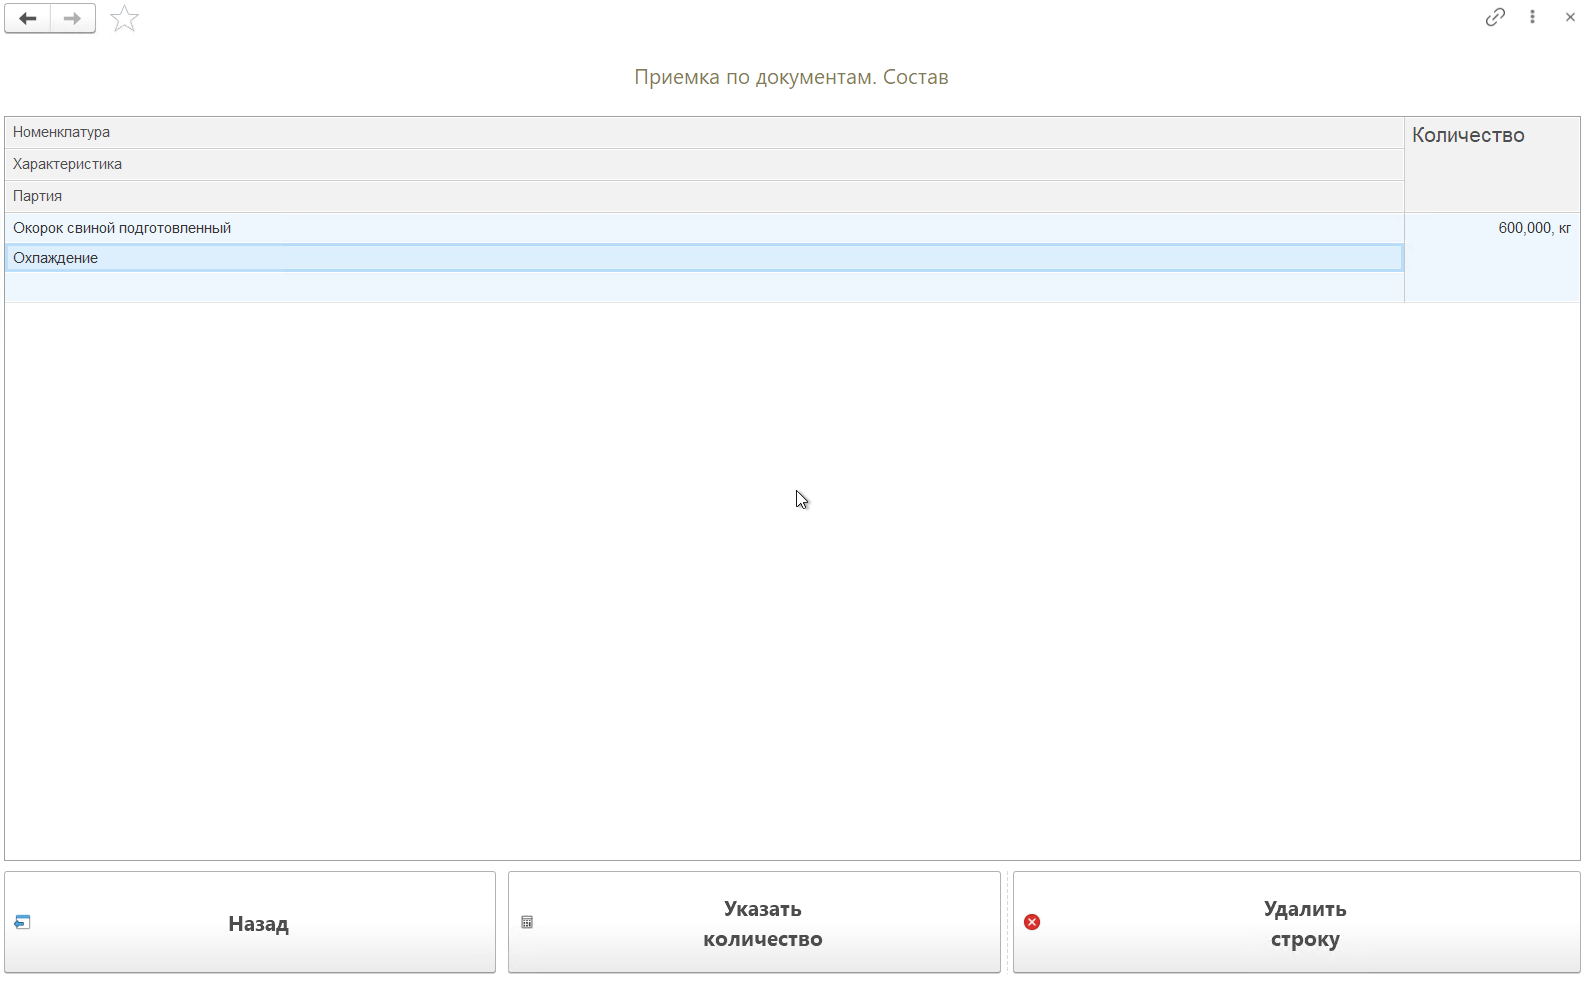The width and height of the screenshot is (1593, 983).
Task: Click the back arrow navigation button
Action: click(28, 18)
